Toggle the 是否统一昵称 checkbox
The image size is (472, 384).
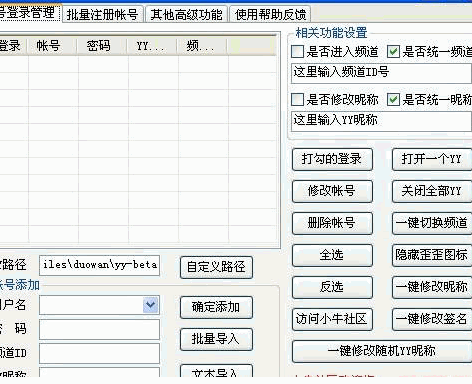click(393, 99)
